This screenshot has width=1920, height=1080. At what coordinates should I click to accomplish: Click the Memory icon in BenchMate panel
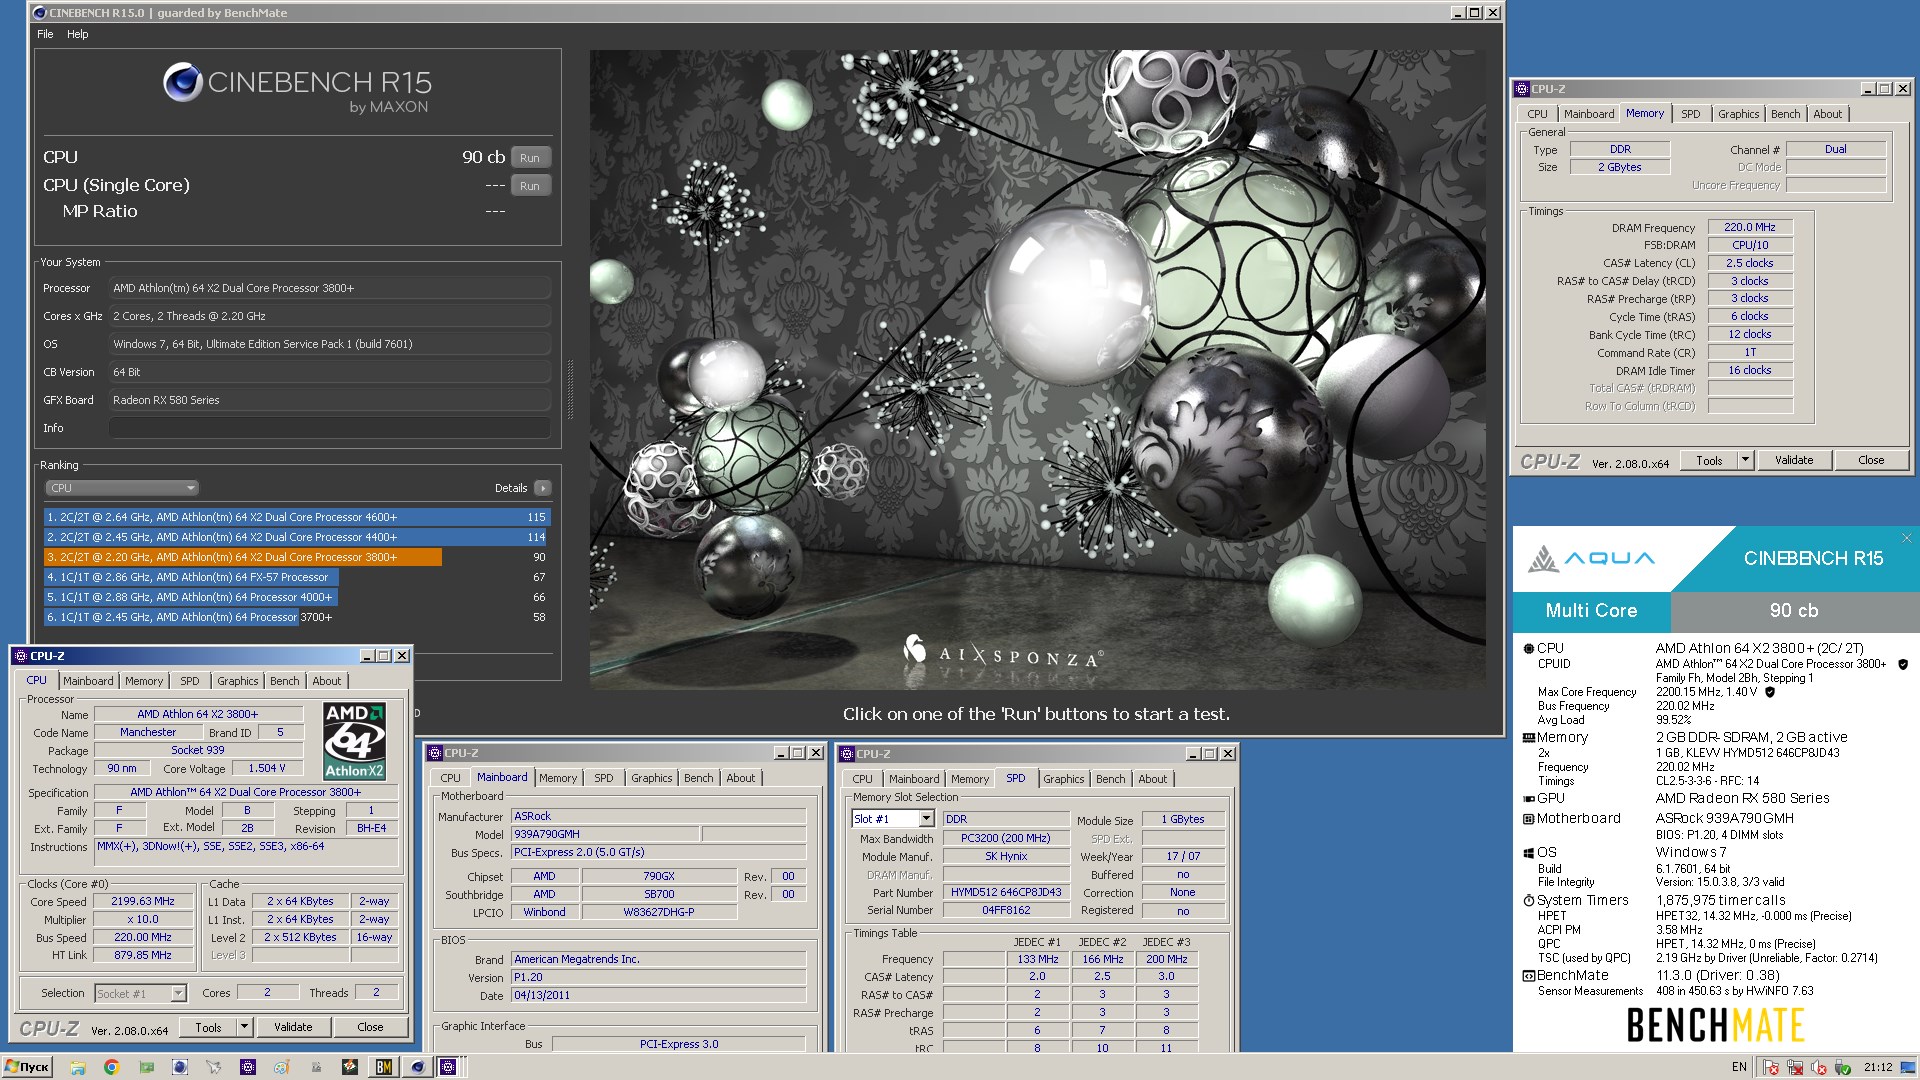tap(1528, 738)
